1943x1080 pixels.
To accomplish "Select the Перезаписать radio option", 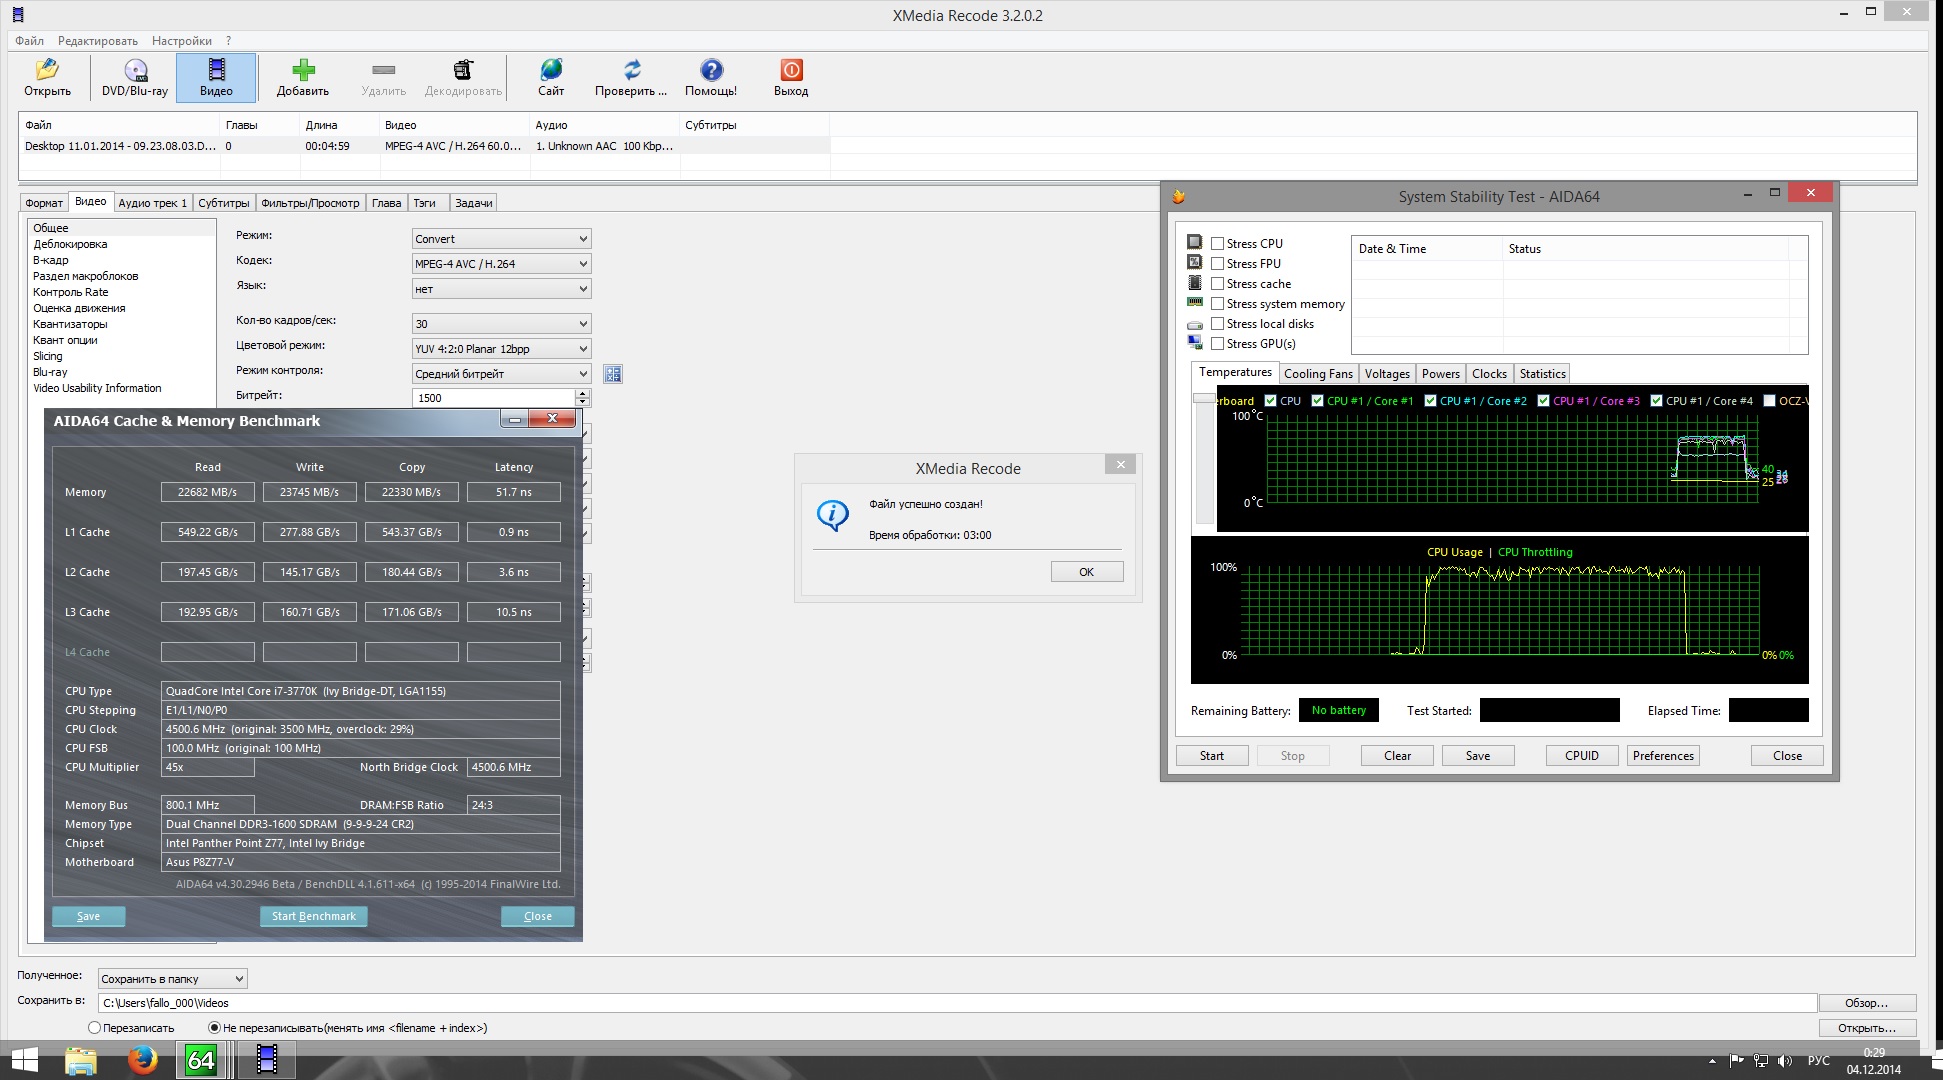I will click(95, 1028).
